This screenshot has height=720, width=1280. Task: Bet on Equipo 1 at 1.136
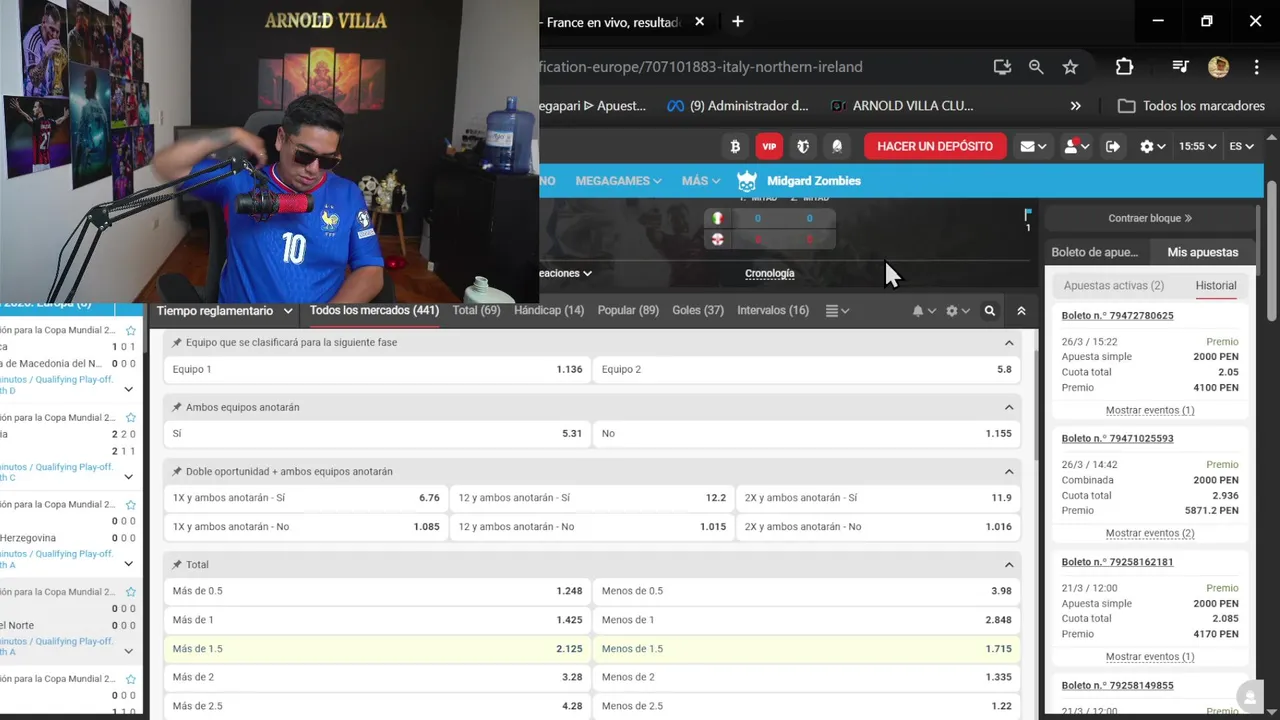(x=377, y=370)
